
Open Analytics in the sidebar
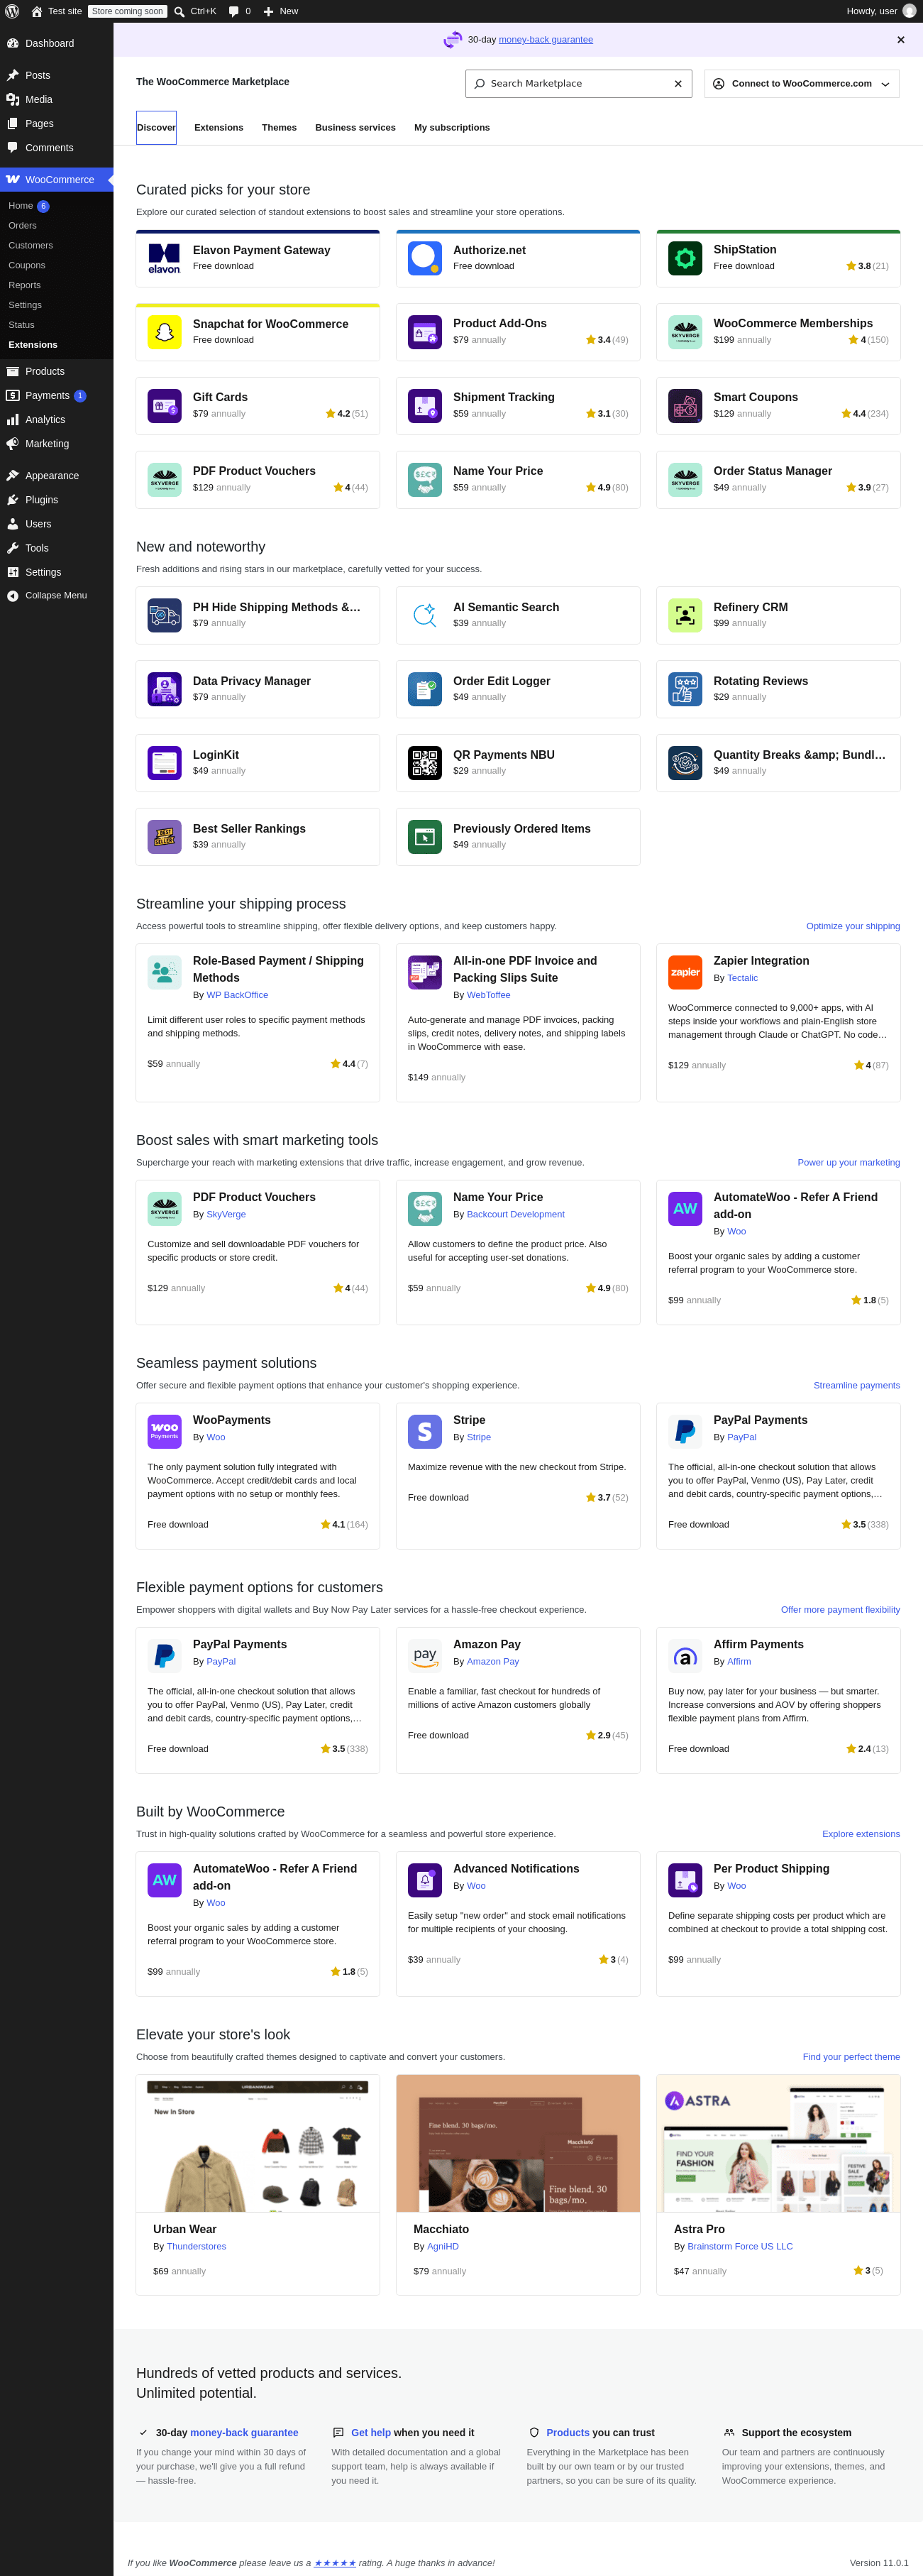pyautogui.click(x=45, y=420)
